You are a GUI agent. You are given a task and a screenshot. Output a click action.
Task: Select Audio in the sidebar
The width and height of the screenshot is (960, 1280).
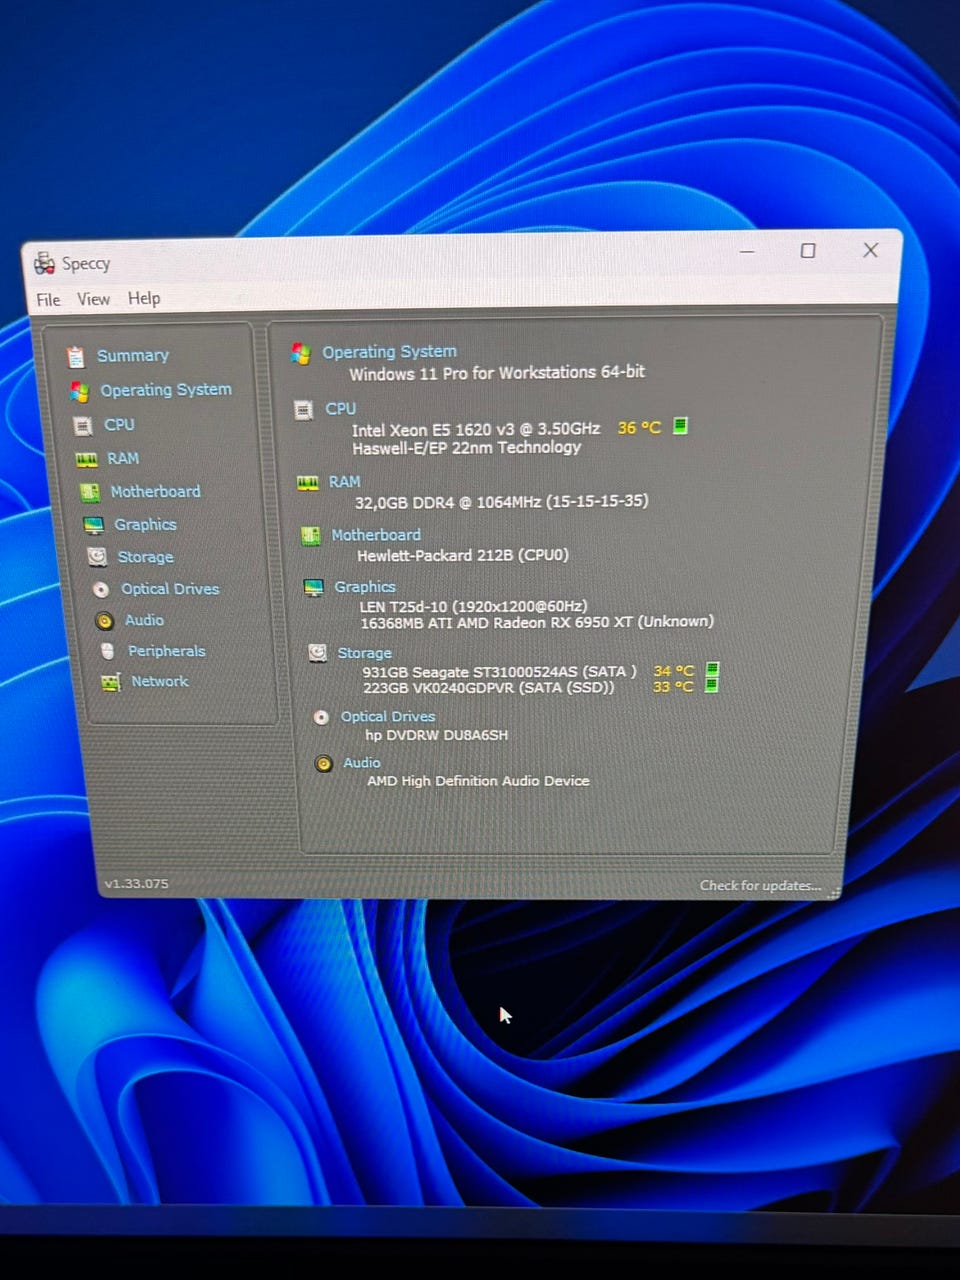(144, 620)
